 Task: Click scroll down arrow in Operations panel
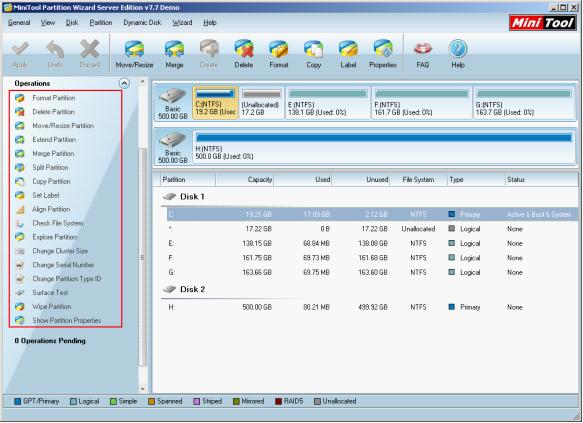(143, 389)
